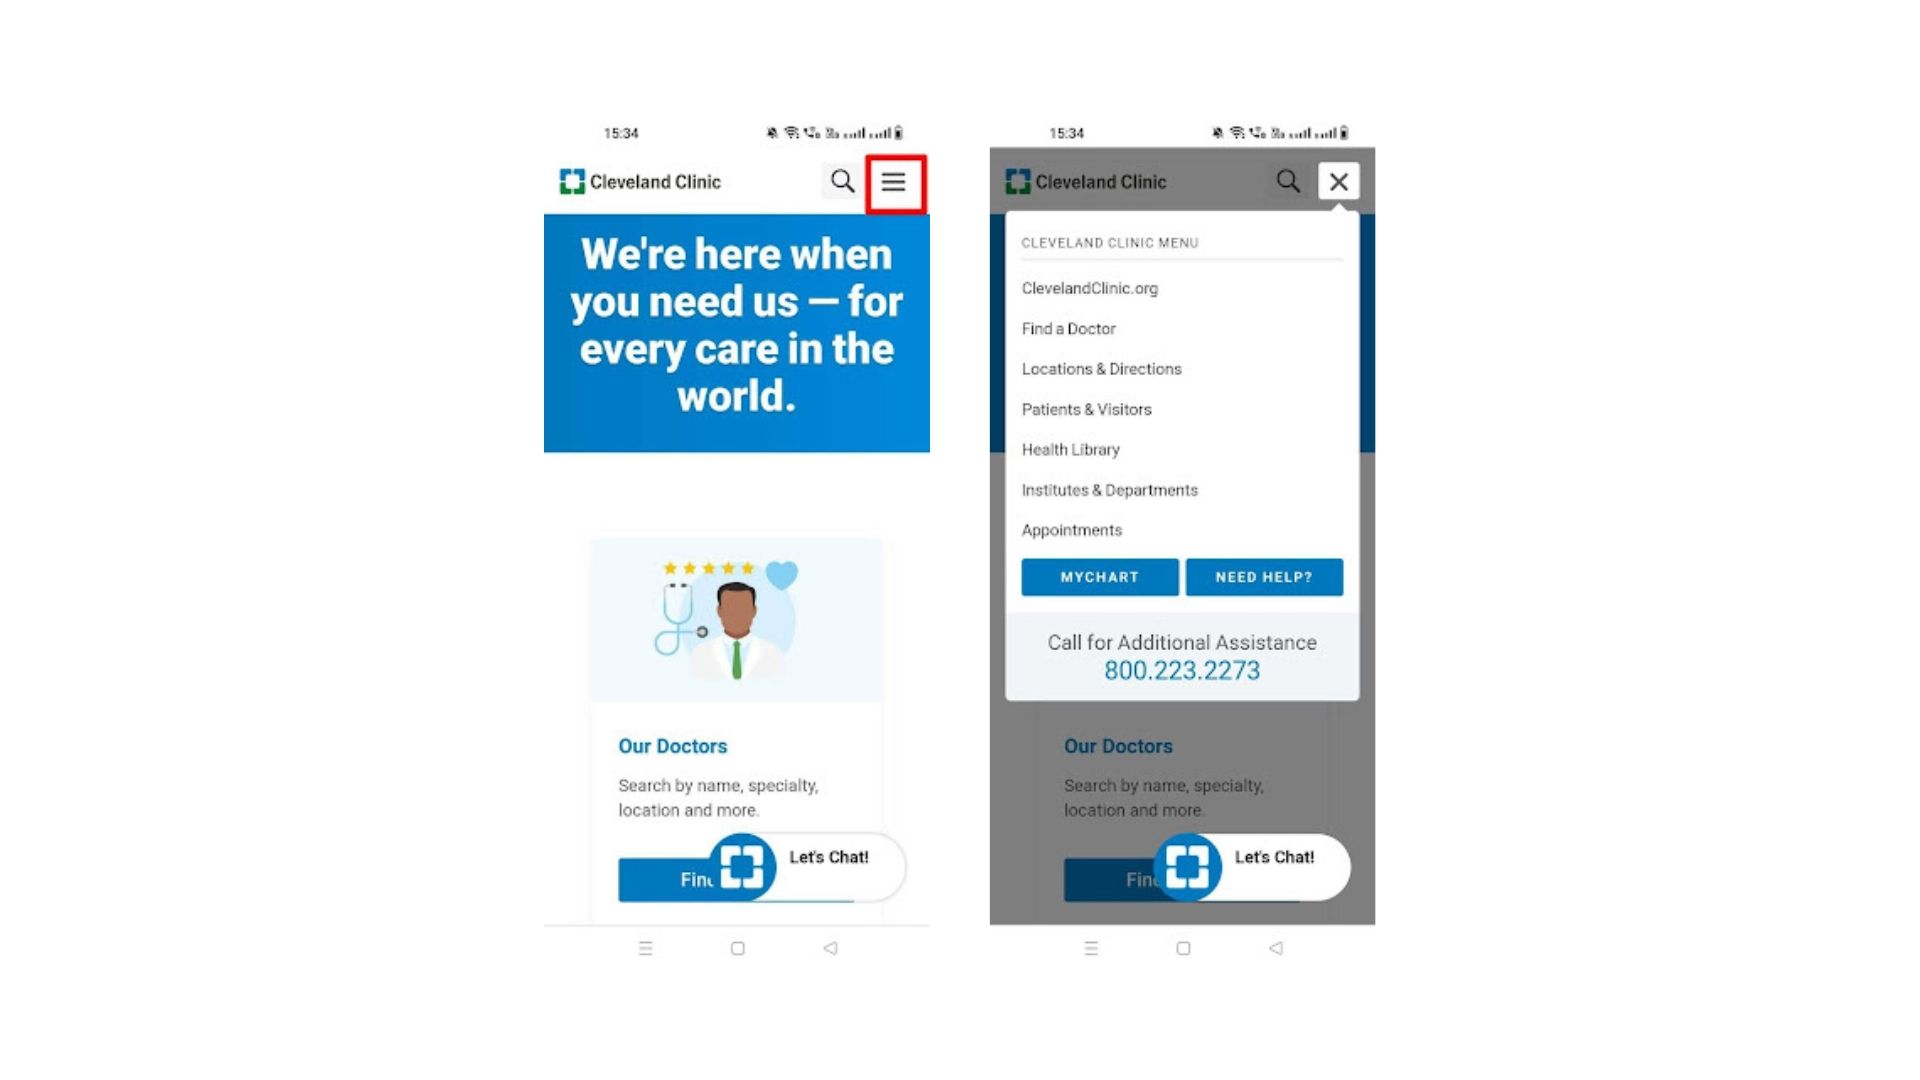Open Health Library menu entry
1920x1080 pixels.
[x=1069, y=448]
